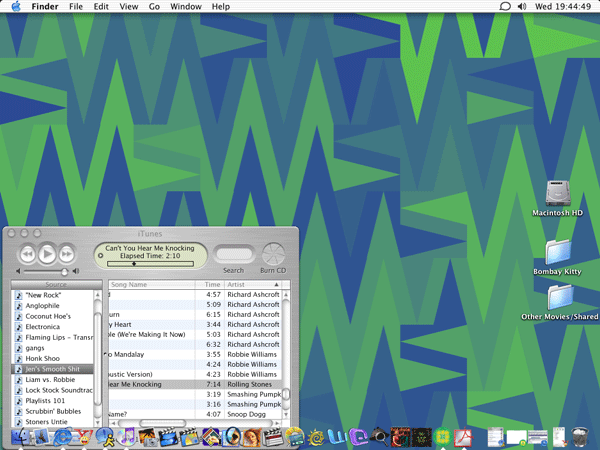Click the speech bubble menu bar icon
Image resolution: width=600 pixels, height=450 pixels.
pyautogui.click(x=505, y=7)
